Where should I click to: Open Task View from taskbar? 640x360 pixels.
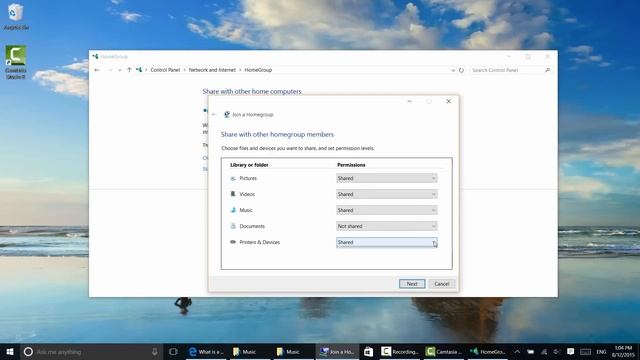173,351
